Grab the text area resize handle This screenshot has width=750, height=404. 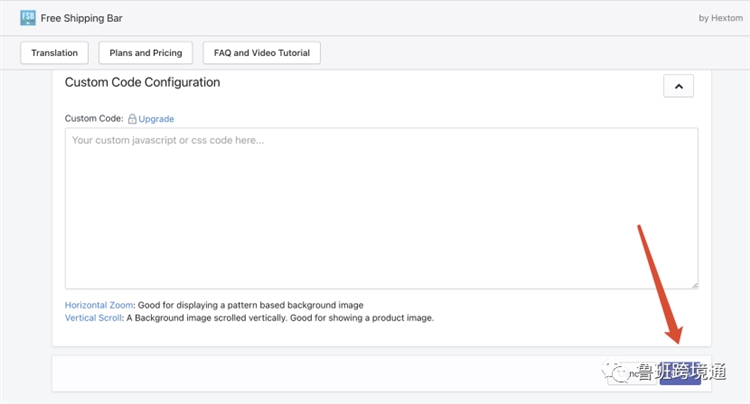coord(693,285)
